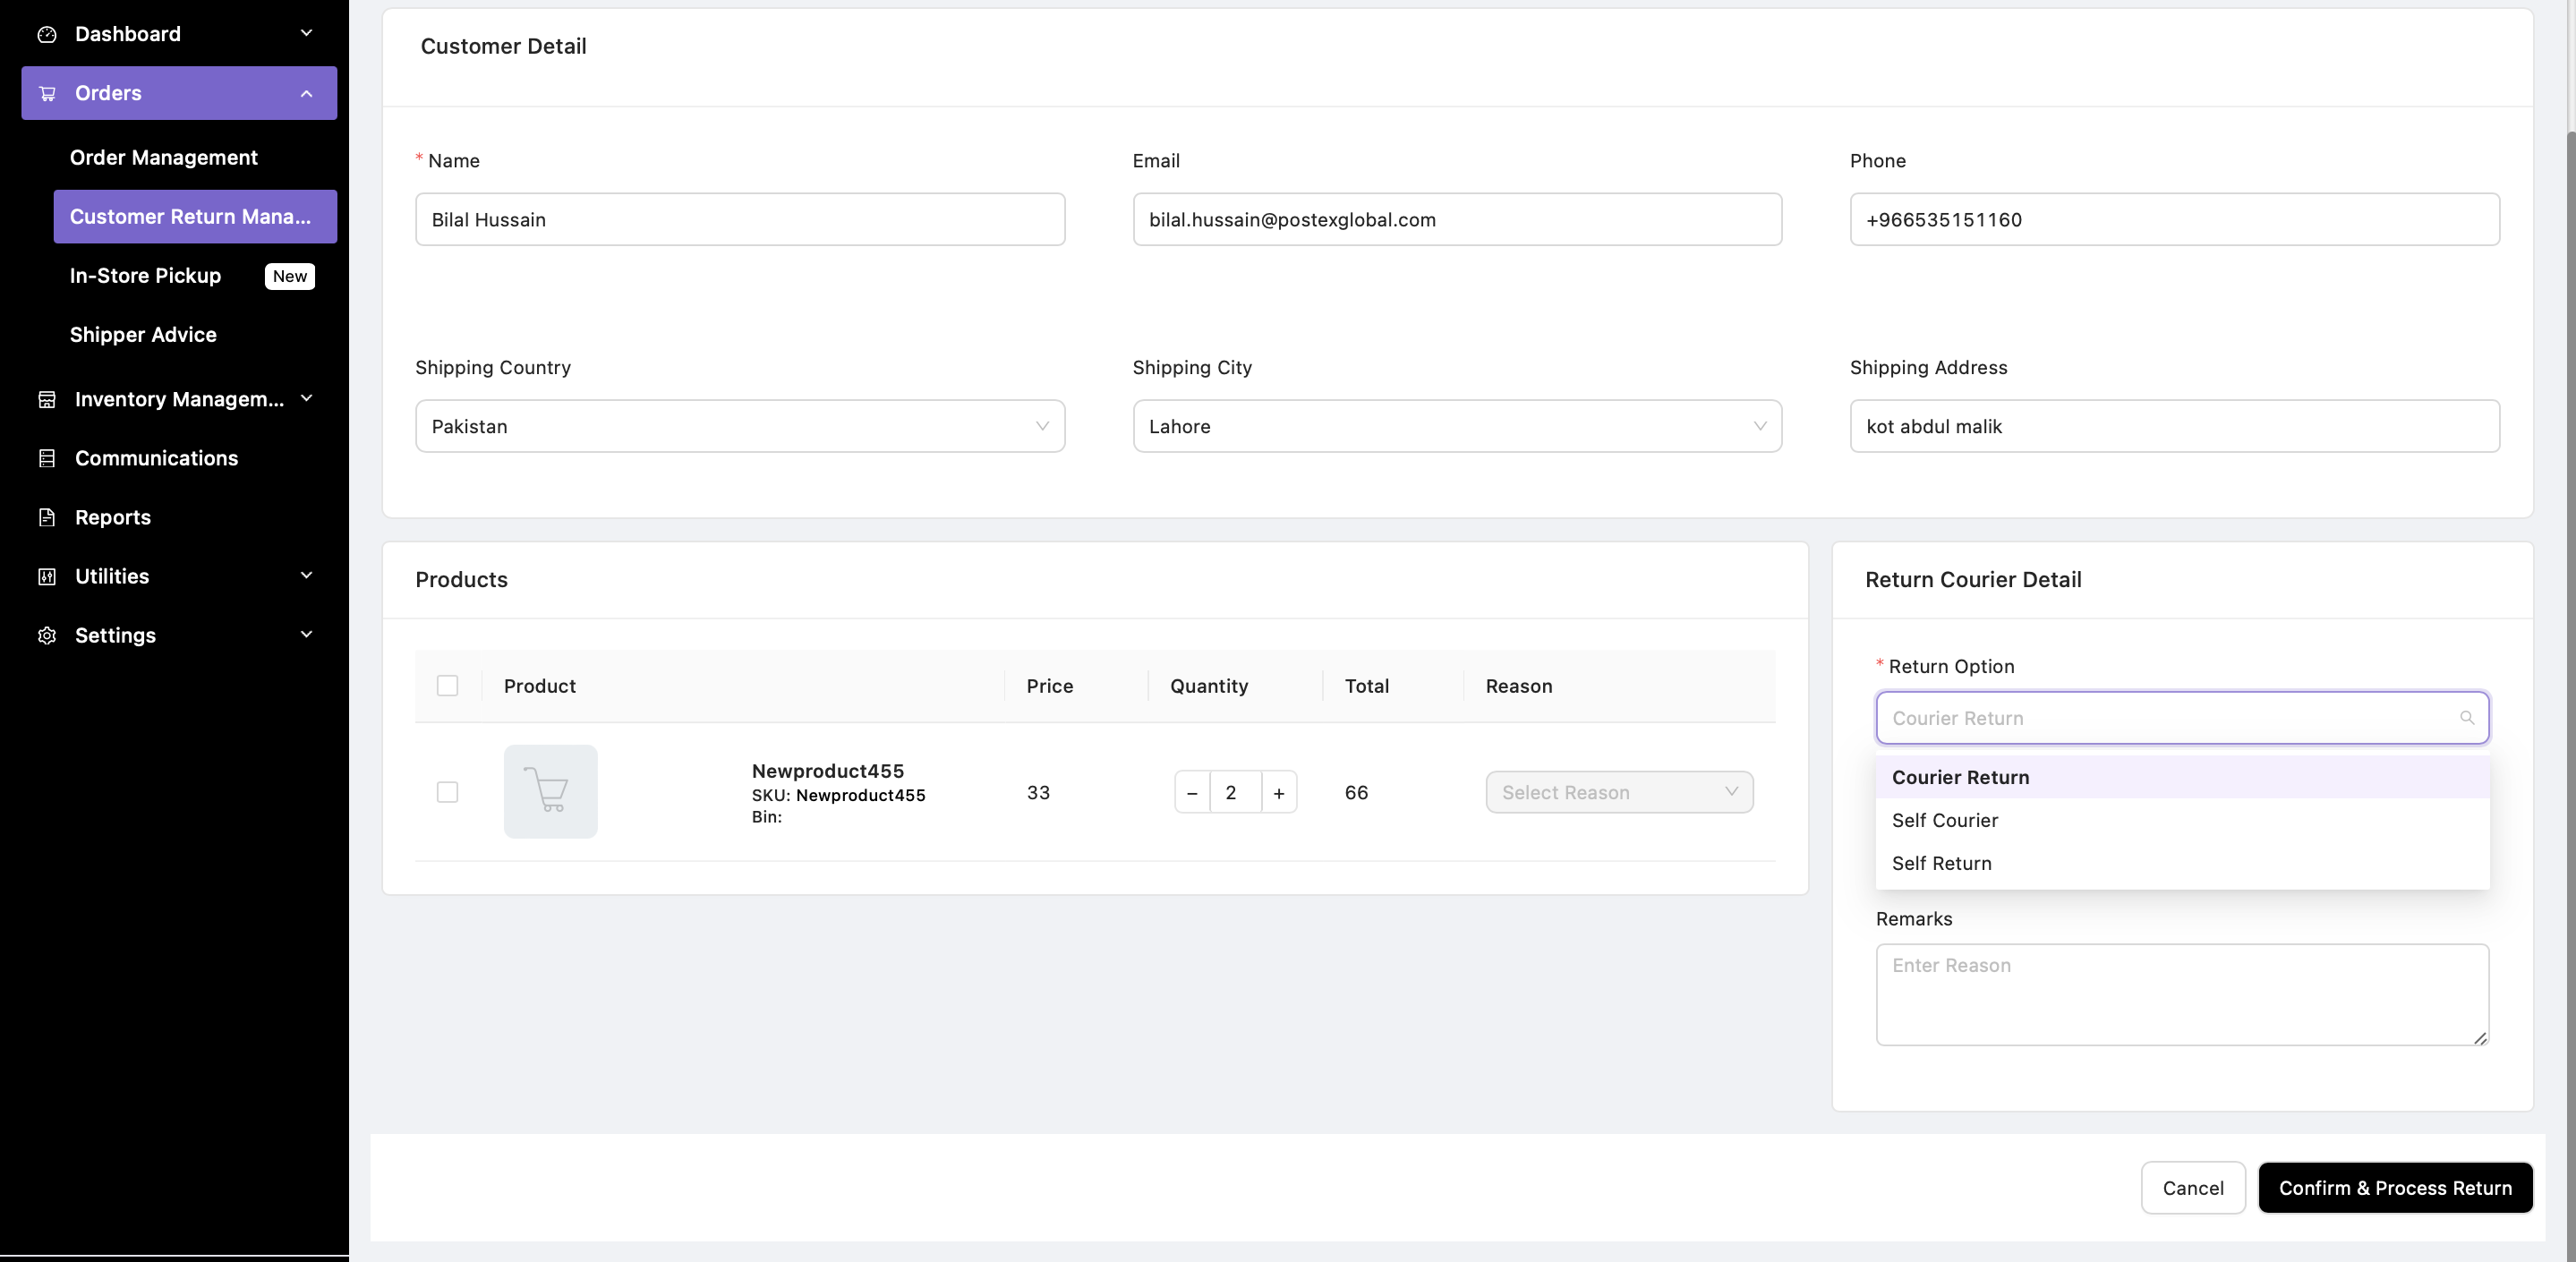Click the Reason column header
This screenshot has width=2576, height=1262.
[1519, 686]
